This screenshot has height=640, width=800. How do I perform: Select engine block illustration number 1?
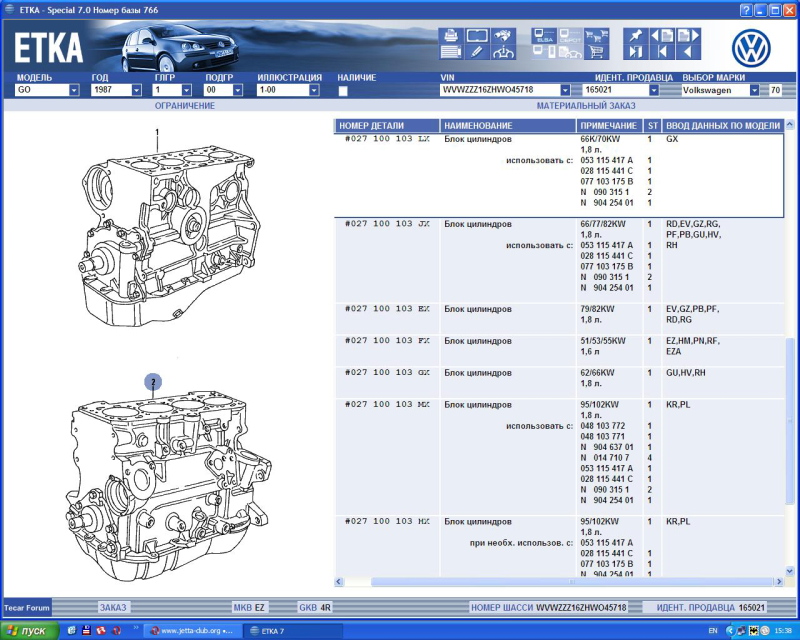[x=157, y=132]
